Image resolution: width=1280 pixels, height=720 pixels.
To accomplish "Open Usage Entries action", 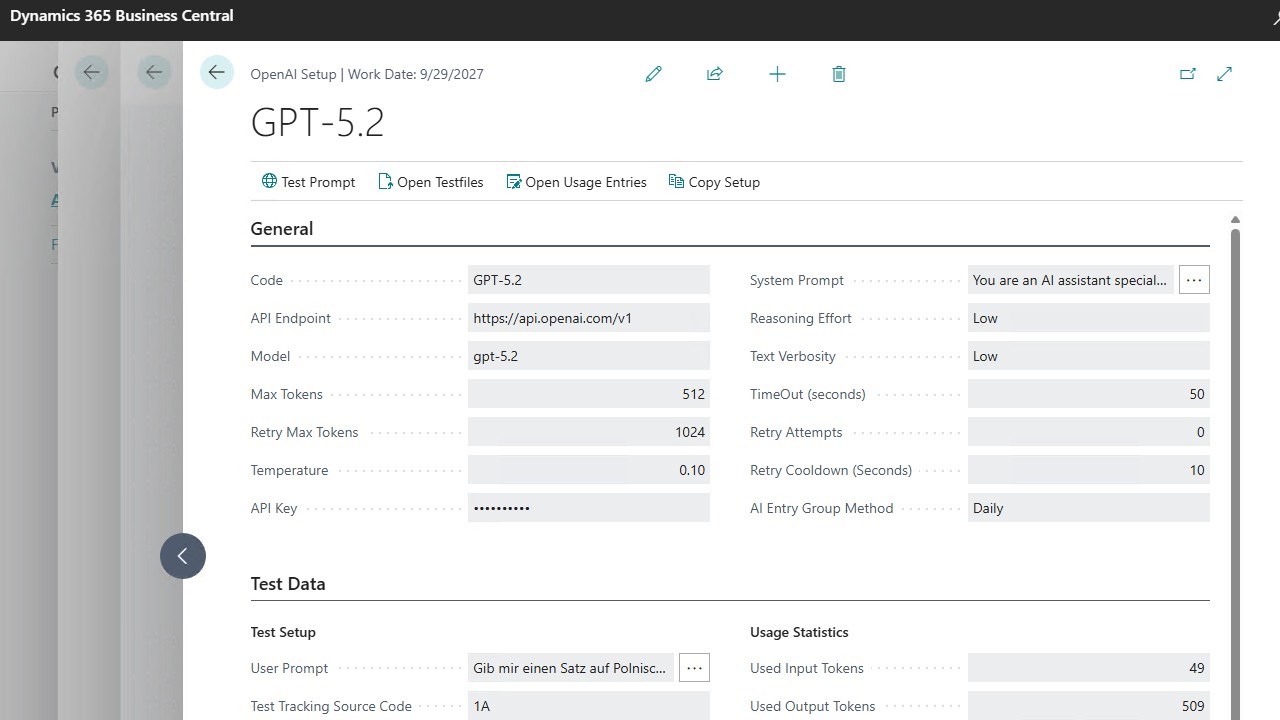I will pyautogui.click(x=576, y=182).
